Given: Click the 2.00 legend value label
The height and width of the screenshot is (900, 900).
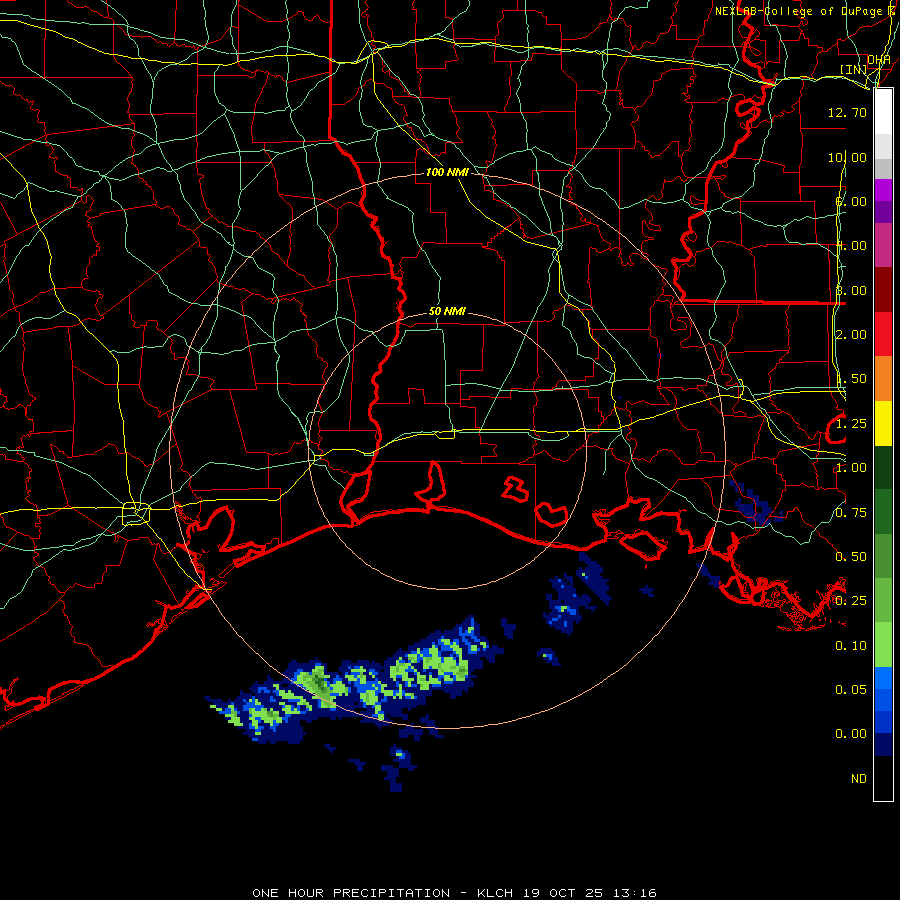Looking at the screenshot, I should point(851,334).
